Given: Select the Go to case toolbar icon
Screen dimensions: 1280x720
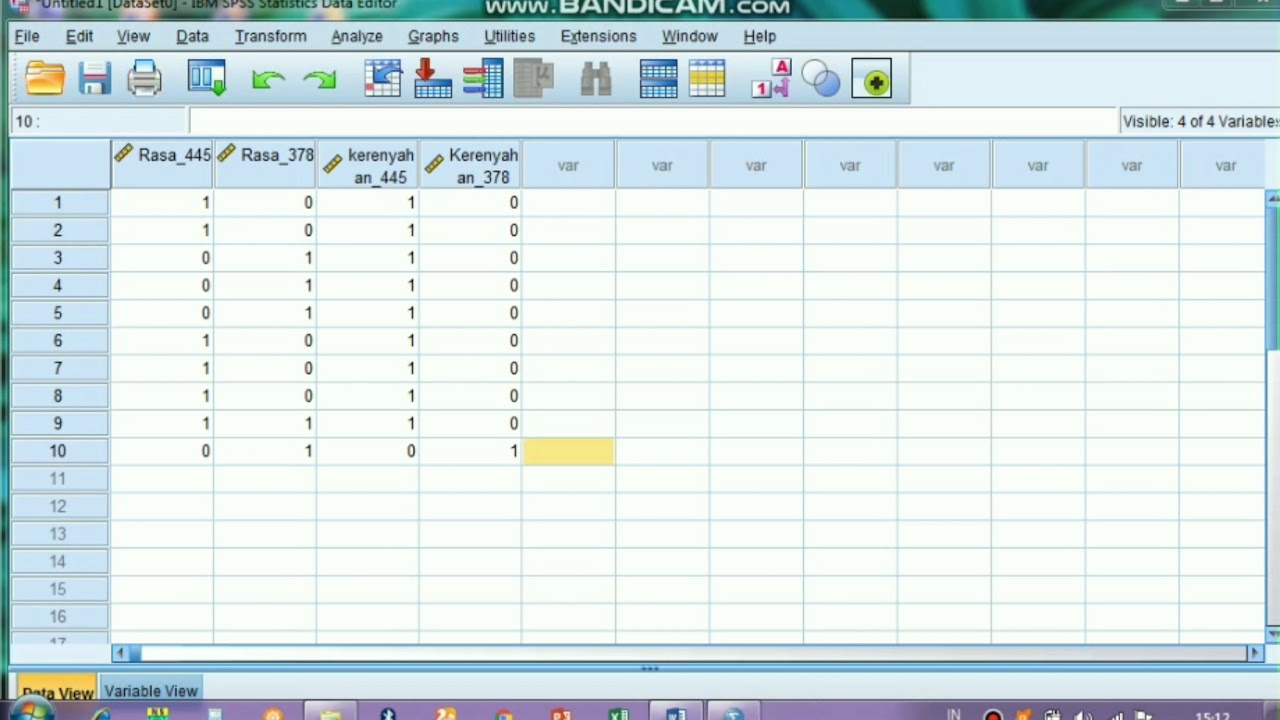Looking at the screenshot, I should 383,79.
